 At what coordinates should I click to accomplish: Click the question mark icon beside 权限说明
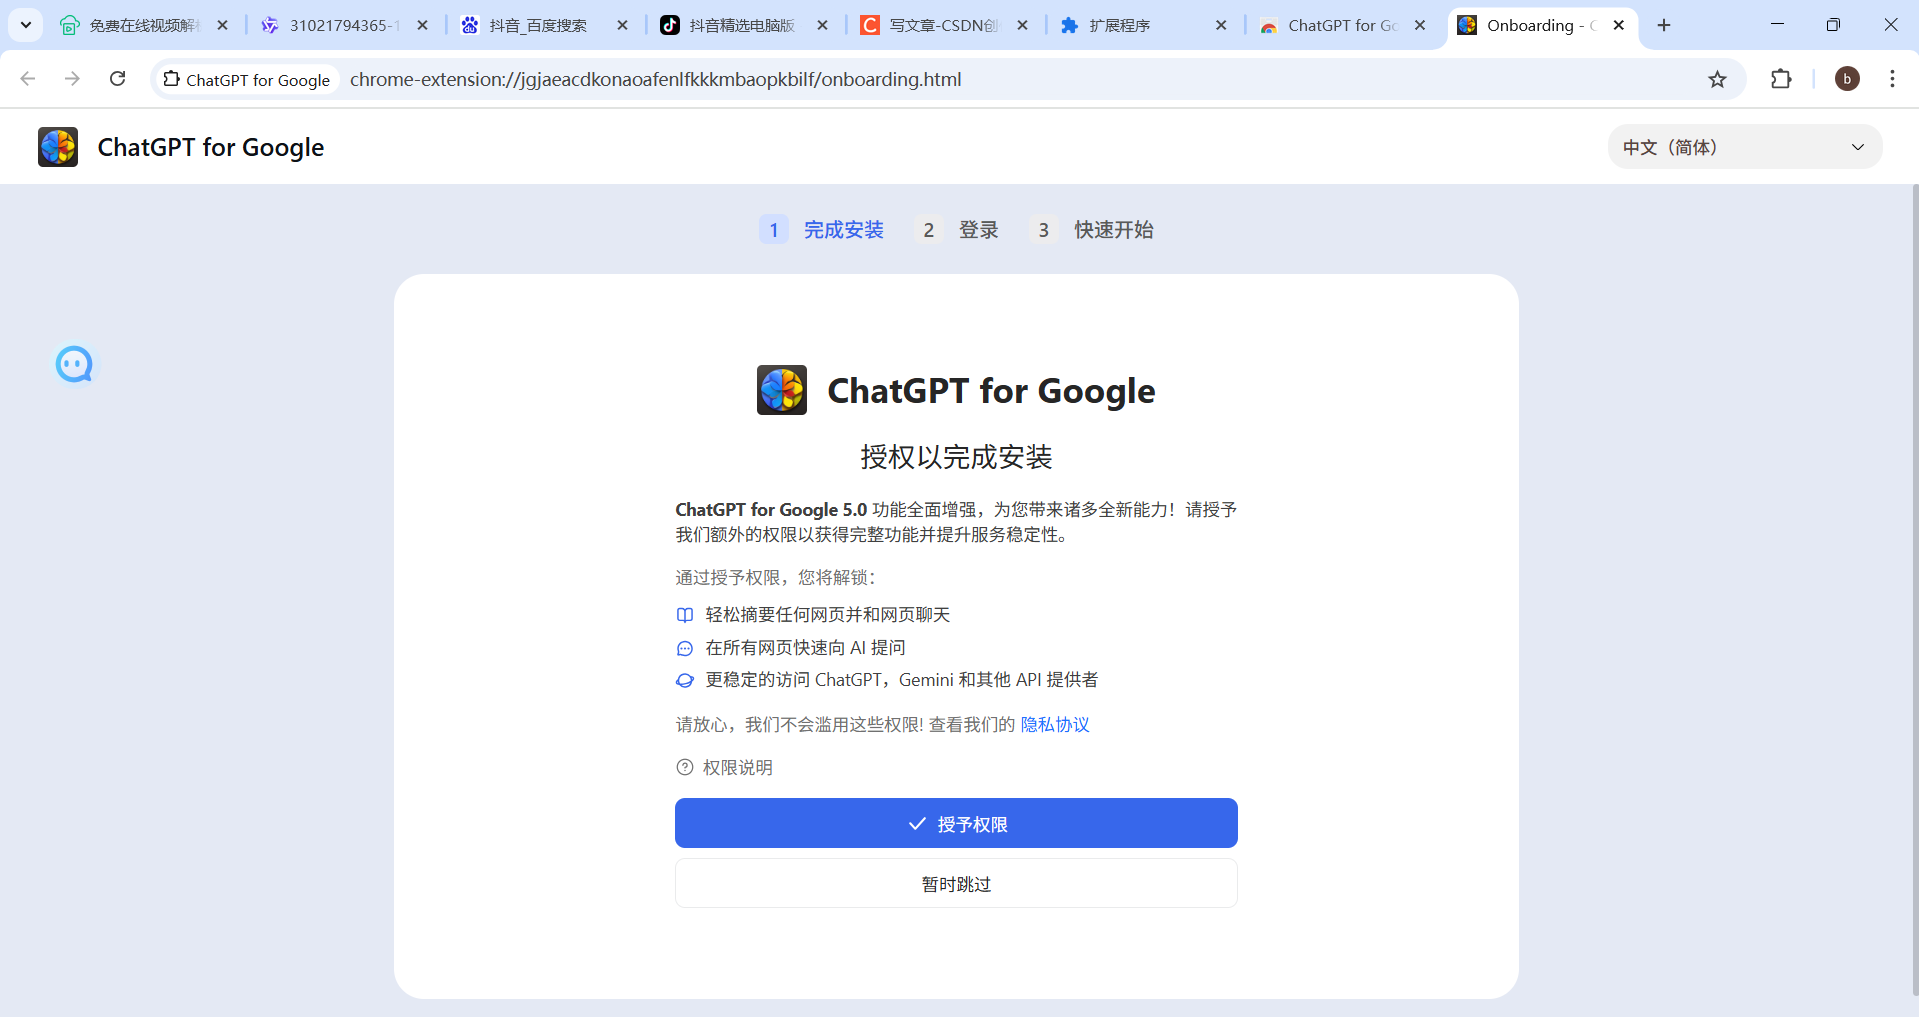tap(685, 767)
